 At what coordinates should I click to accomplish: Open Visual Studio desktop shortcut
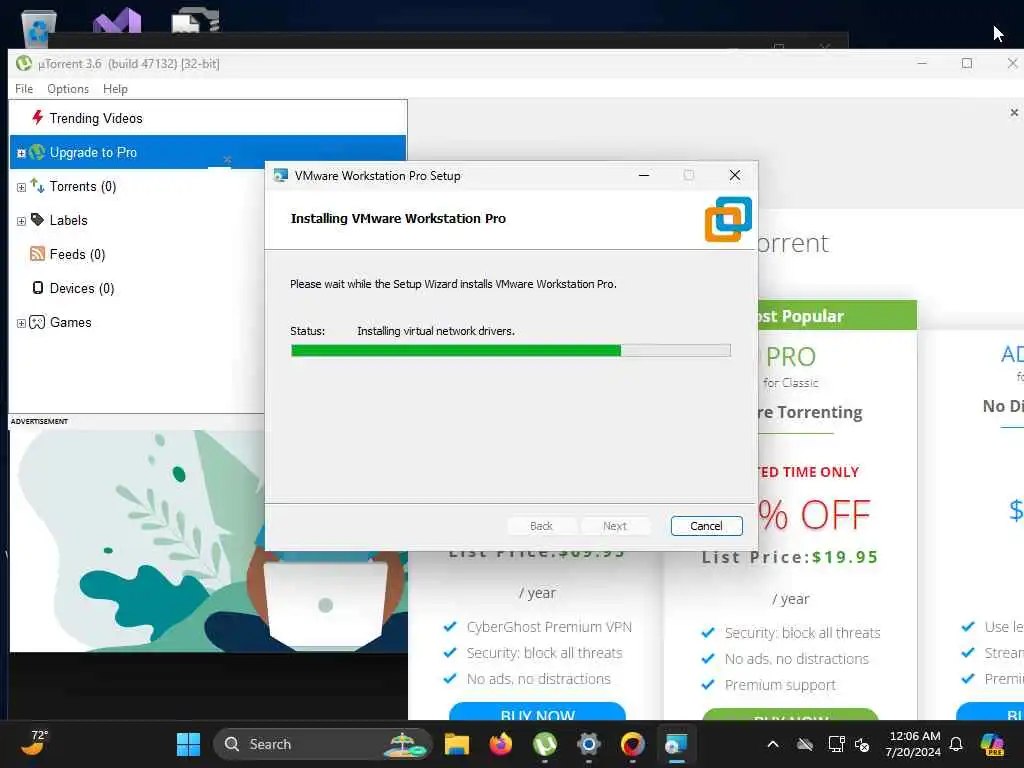point(118,23)
